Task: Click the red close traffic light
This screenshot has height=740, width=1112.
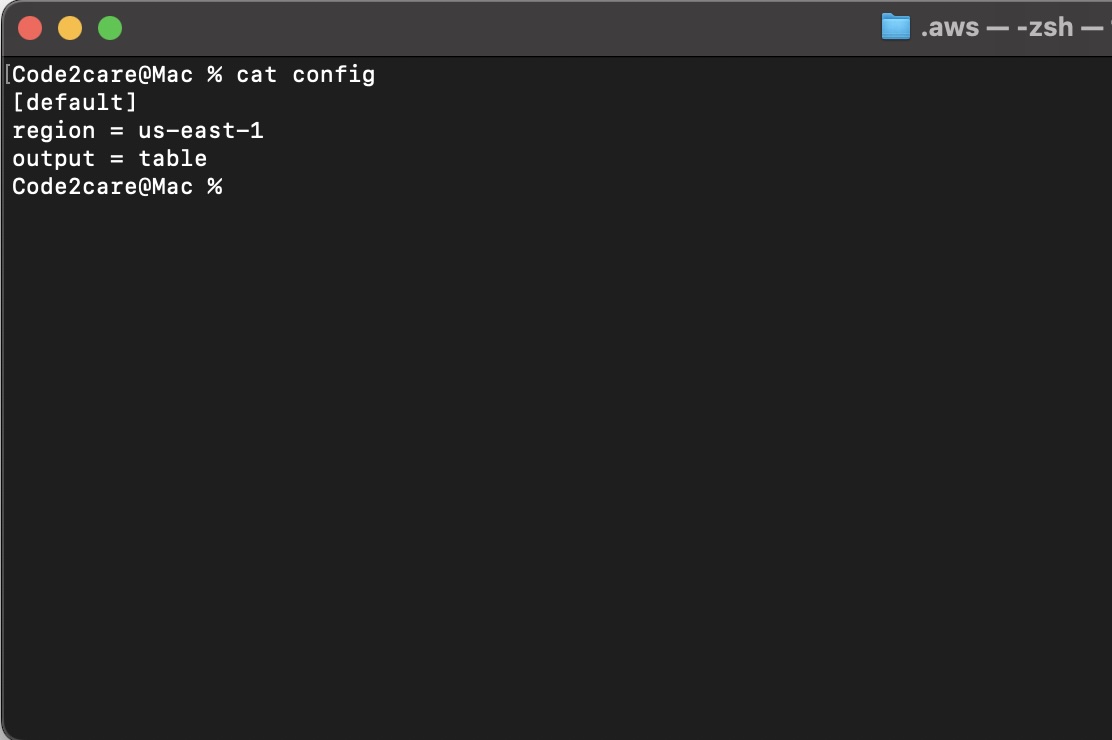Action: (30, 29)
